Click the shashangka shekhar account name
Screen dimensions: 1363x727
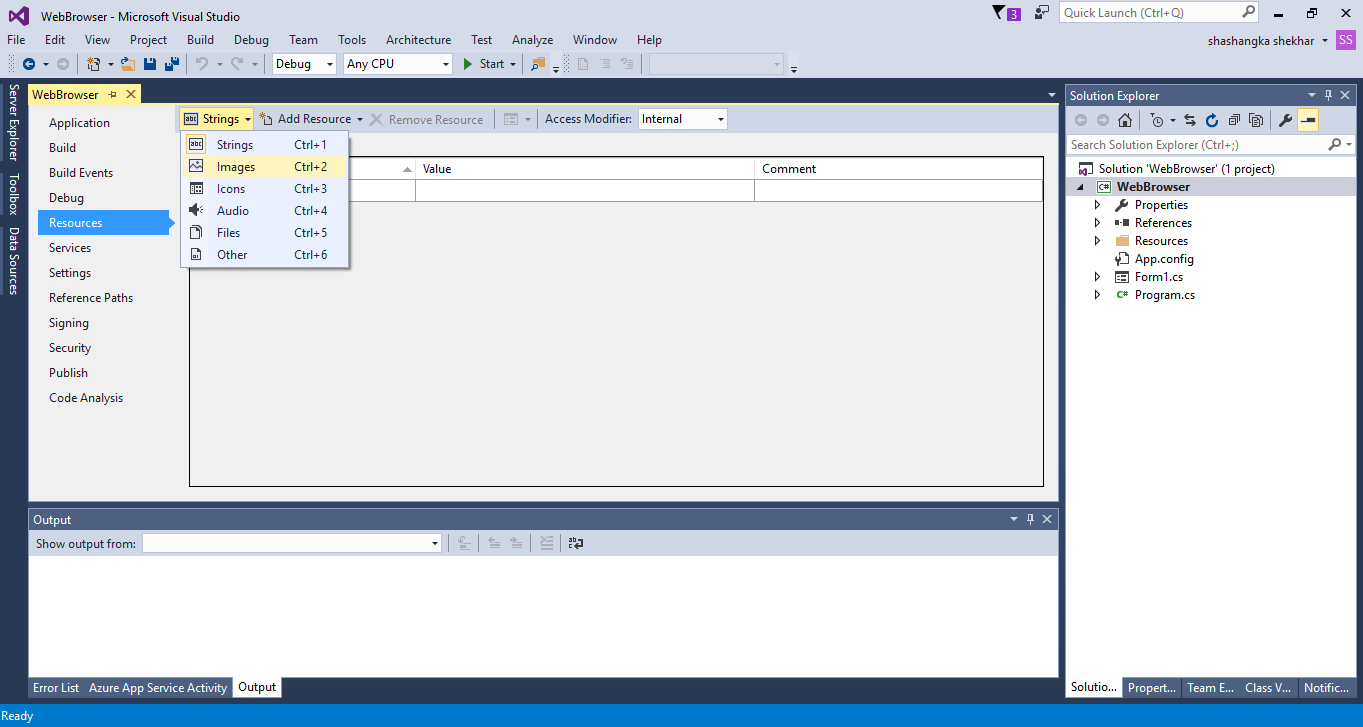(1261, 40)
